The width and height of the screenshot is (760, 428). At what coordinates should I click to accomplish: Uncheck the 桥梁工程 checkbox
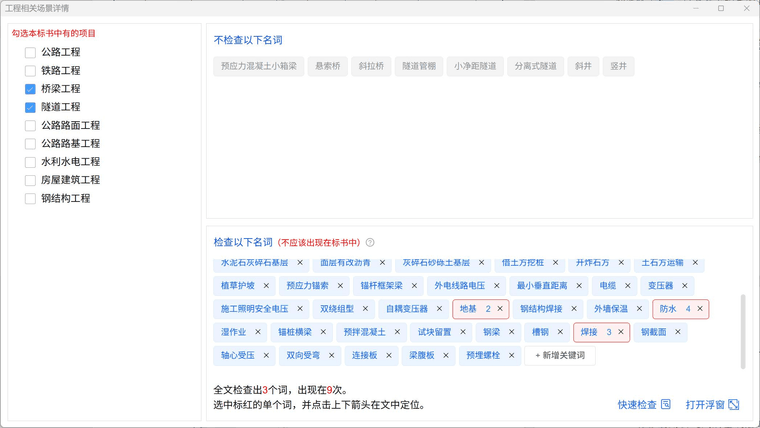30,89
